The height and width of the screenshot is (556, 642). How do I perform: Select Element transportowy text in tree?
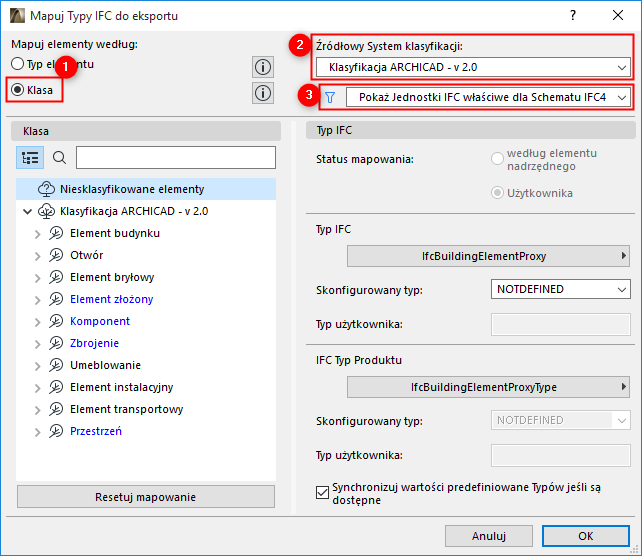(127, 409)
